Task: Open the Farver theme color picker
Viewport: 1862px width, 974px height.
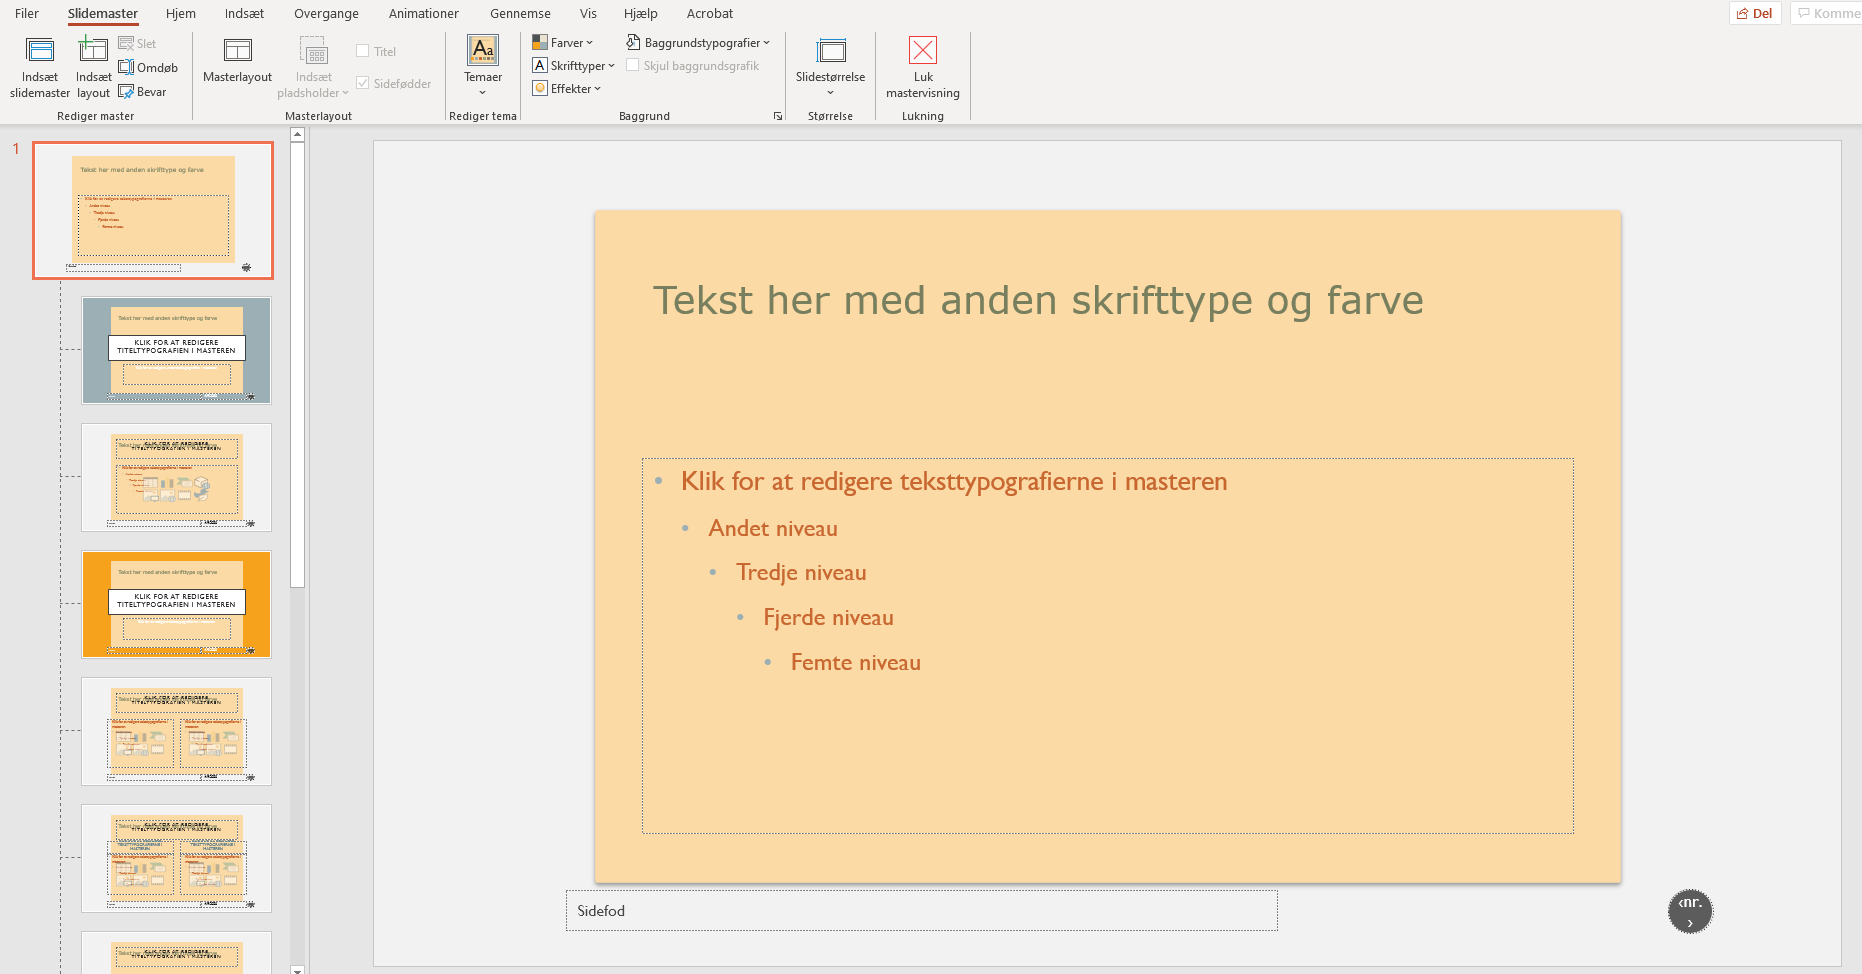Action: click(564, 42)
